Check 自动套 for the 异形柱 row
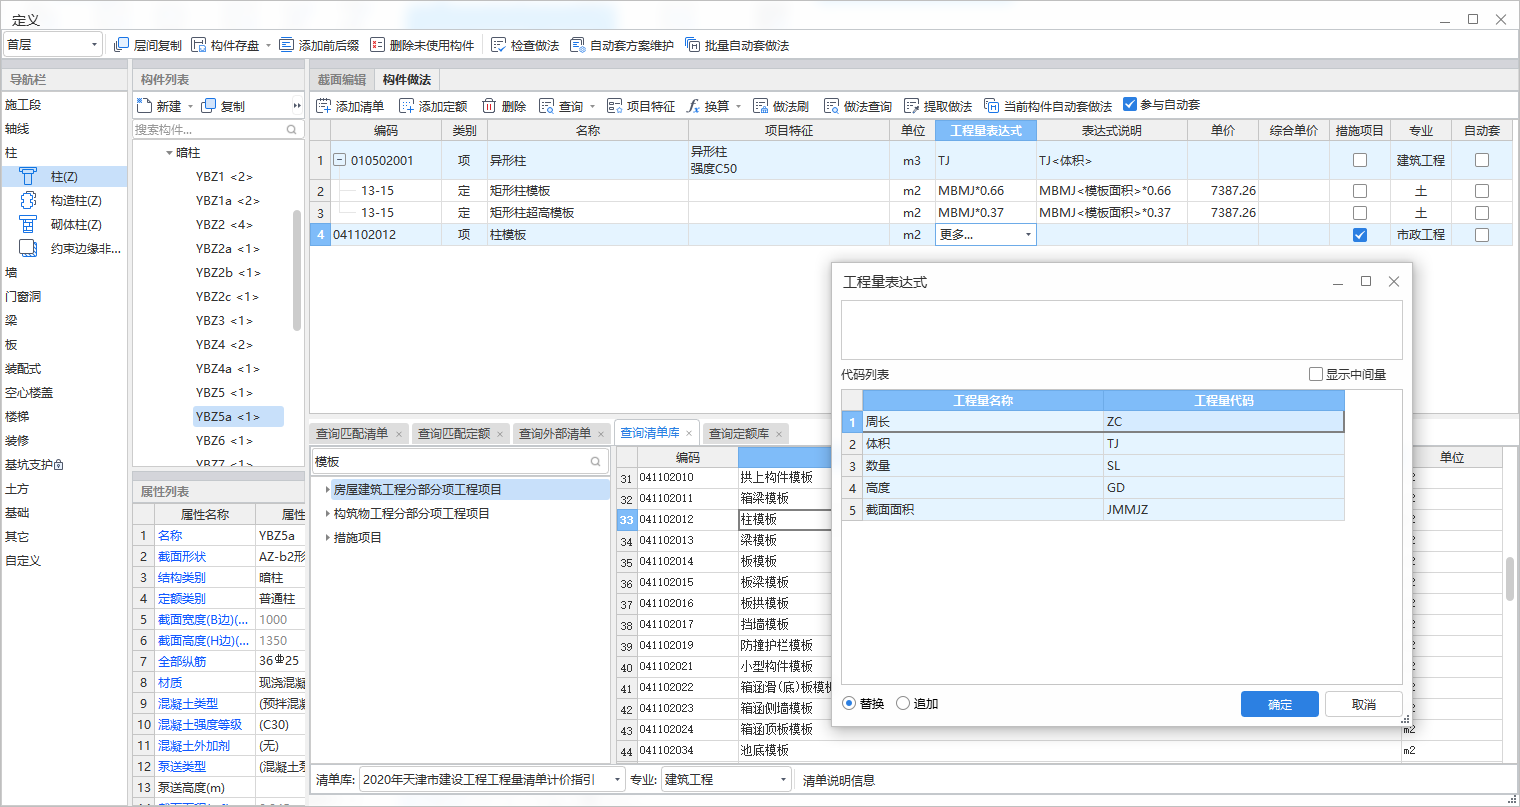The height and width of the screenshot is (807, 1520). (x=1482, y=160)
